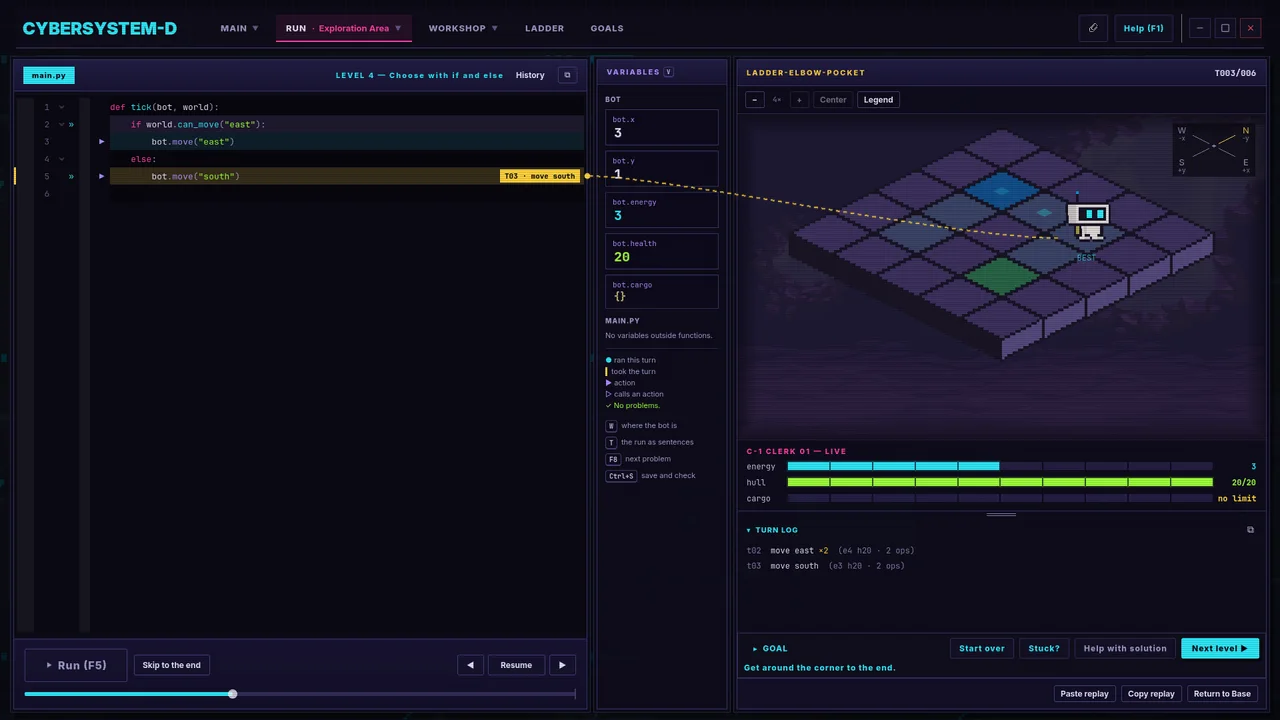Click the paperclip icon beside Help
1280x720 pixels.
click(x=1093, y=28)
